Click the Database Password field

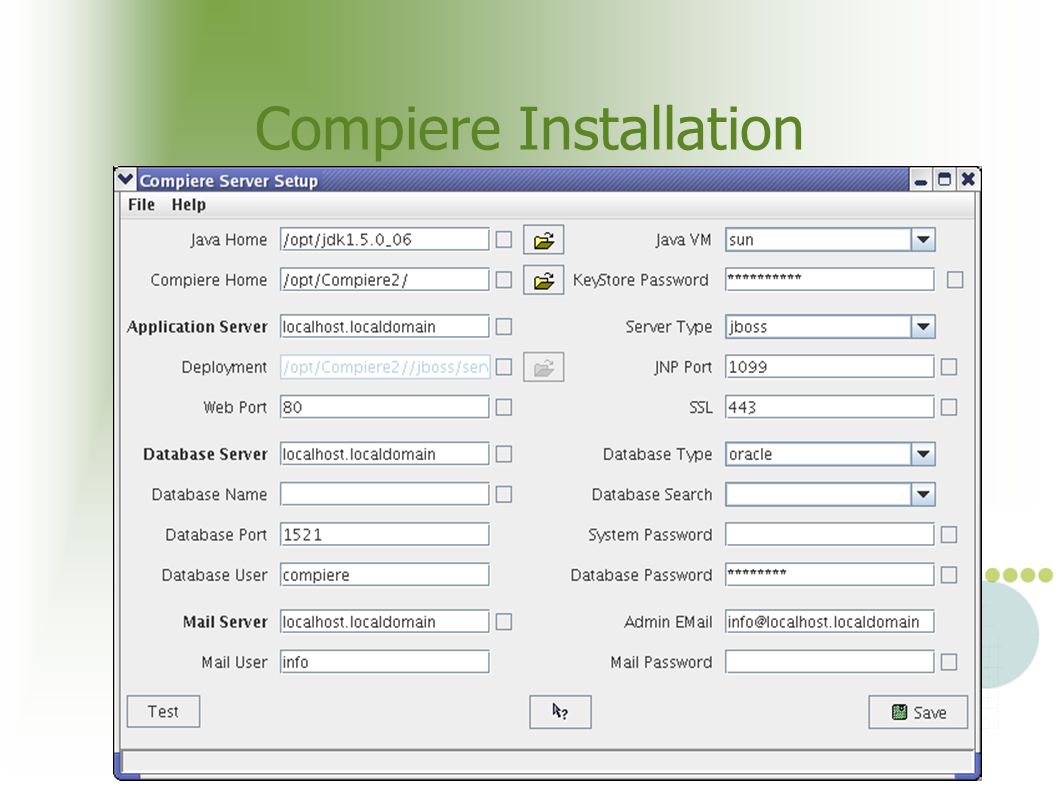(x=830, y=575)
